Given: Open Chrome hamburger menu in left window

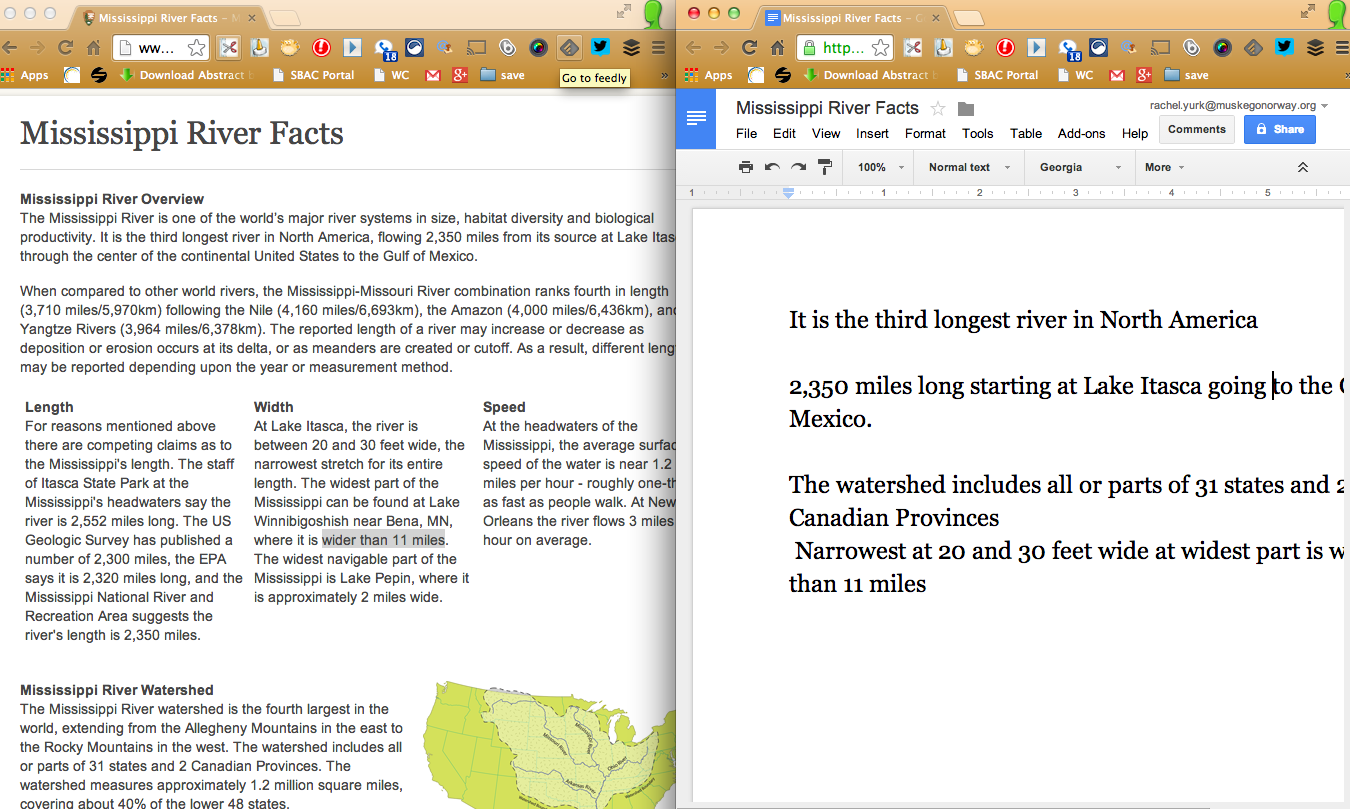Looking at the screenshot, I should coord(658,47).
